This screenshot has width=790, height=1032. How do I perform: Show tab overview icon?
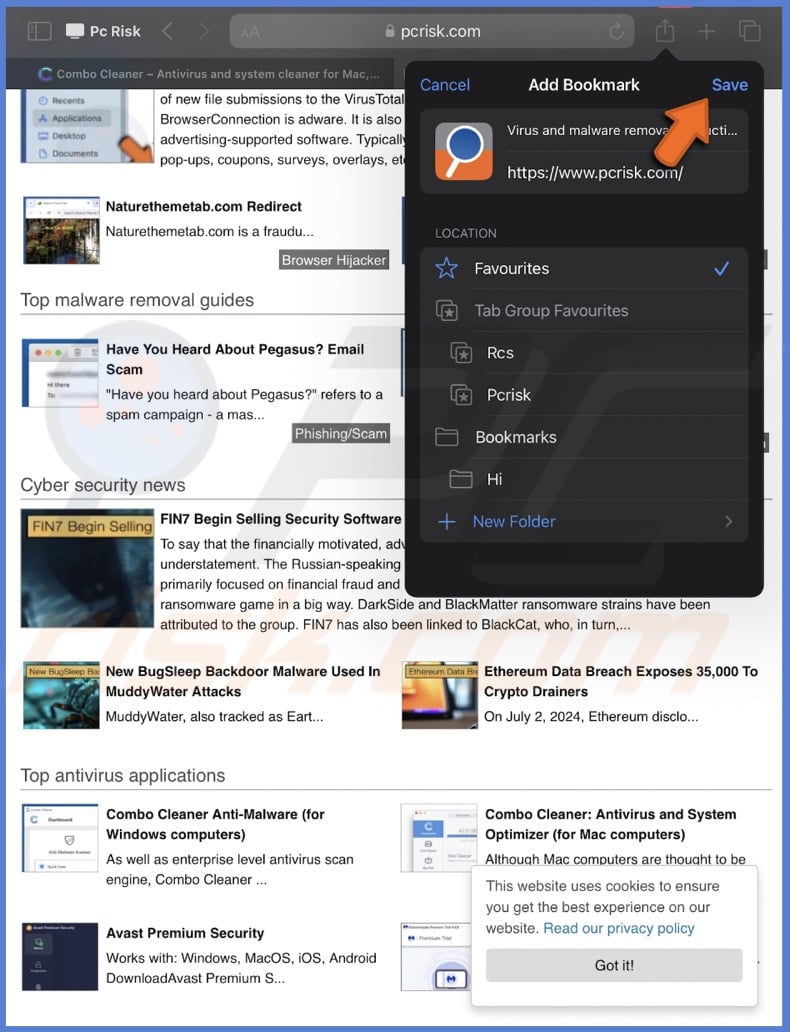pos(749,31)
